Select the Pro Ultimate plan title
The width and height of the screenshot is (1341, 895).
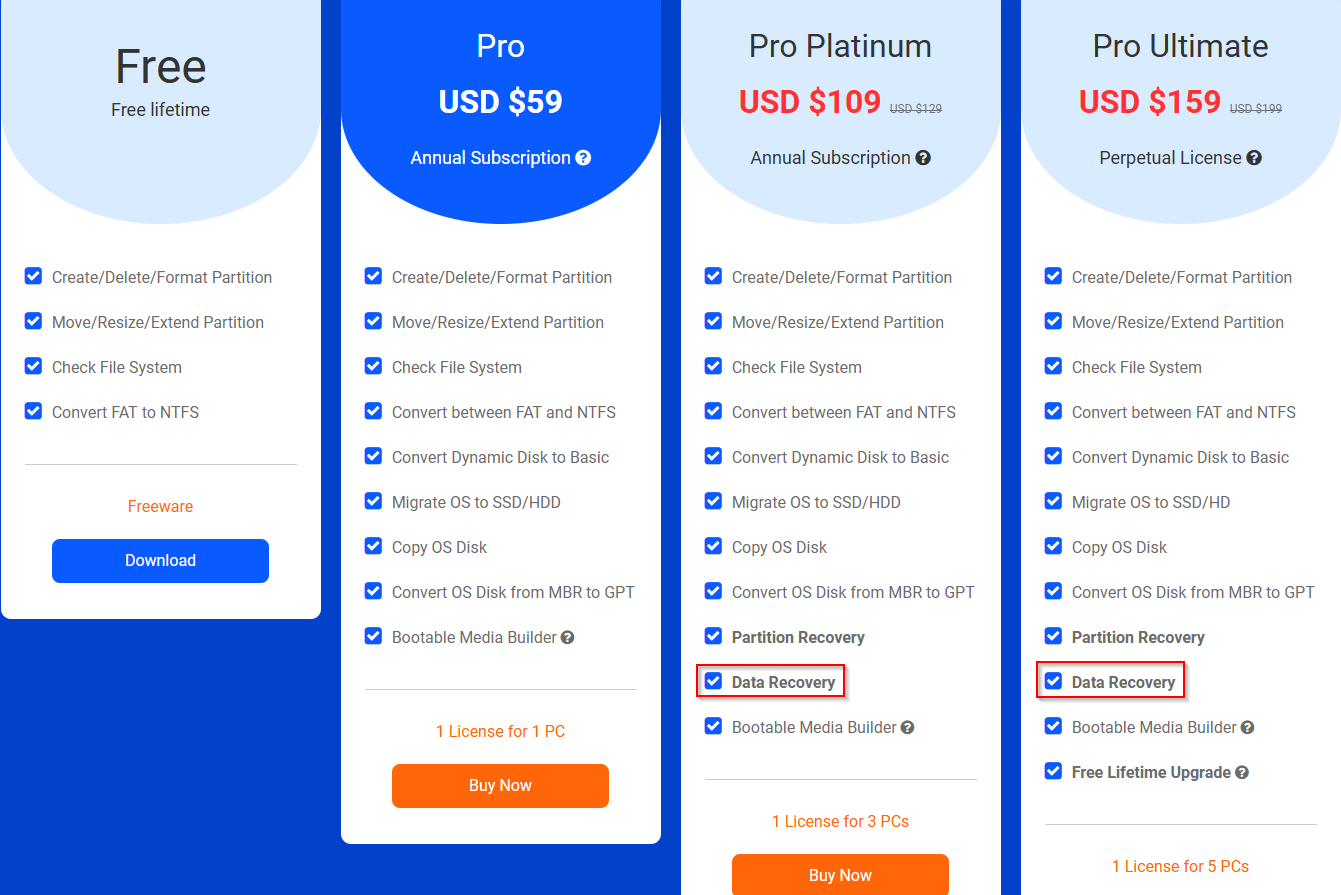1180,46
